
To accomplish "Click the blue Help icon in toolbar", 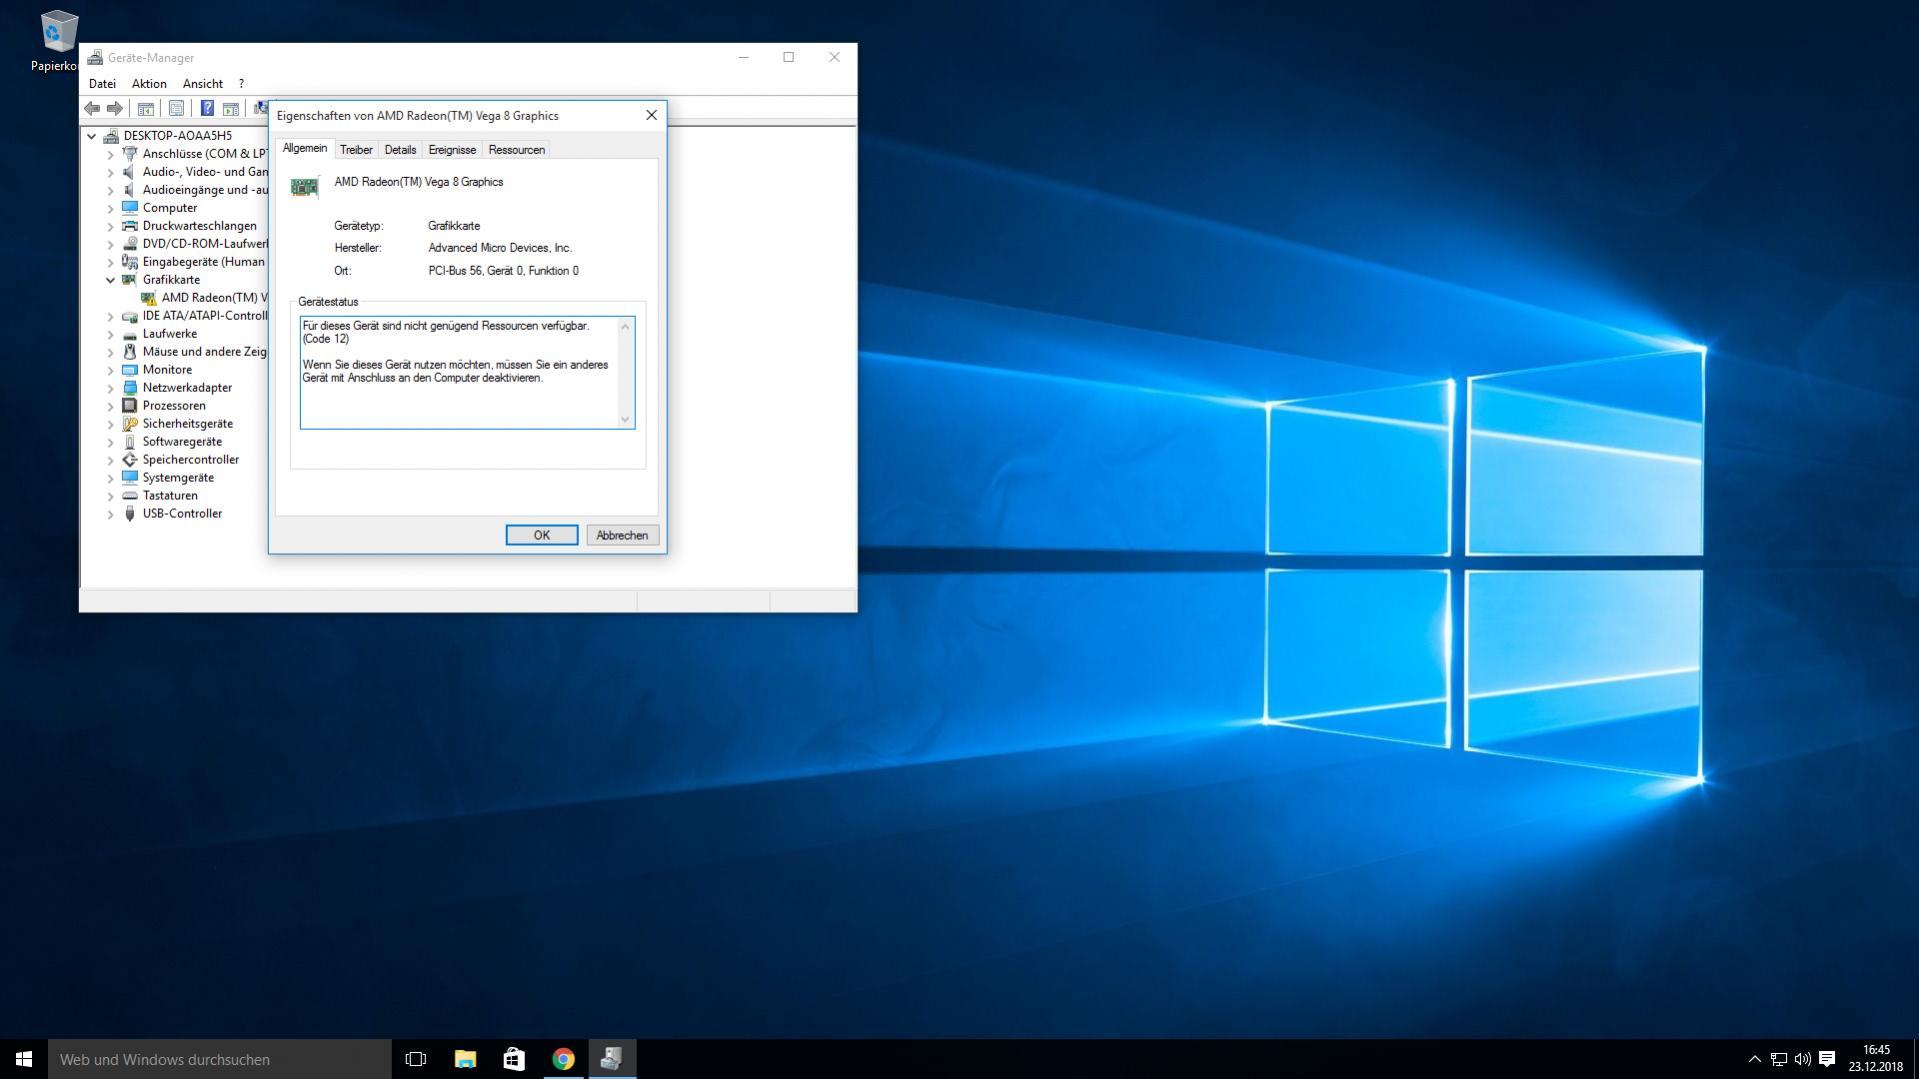I will click(207, 108).
